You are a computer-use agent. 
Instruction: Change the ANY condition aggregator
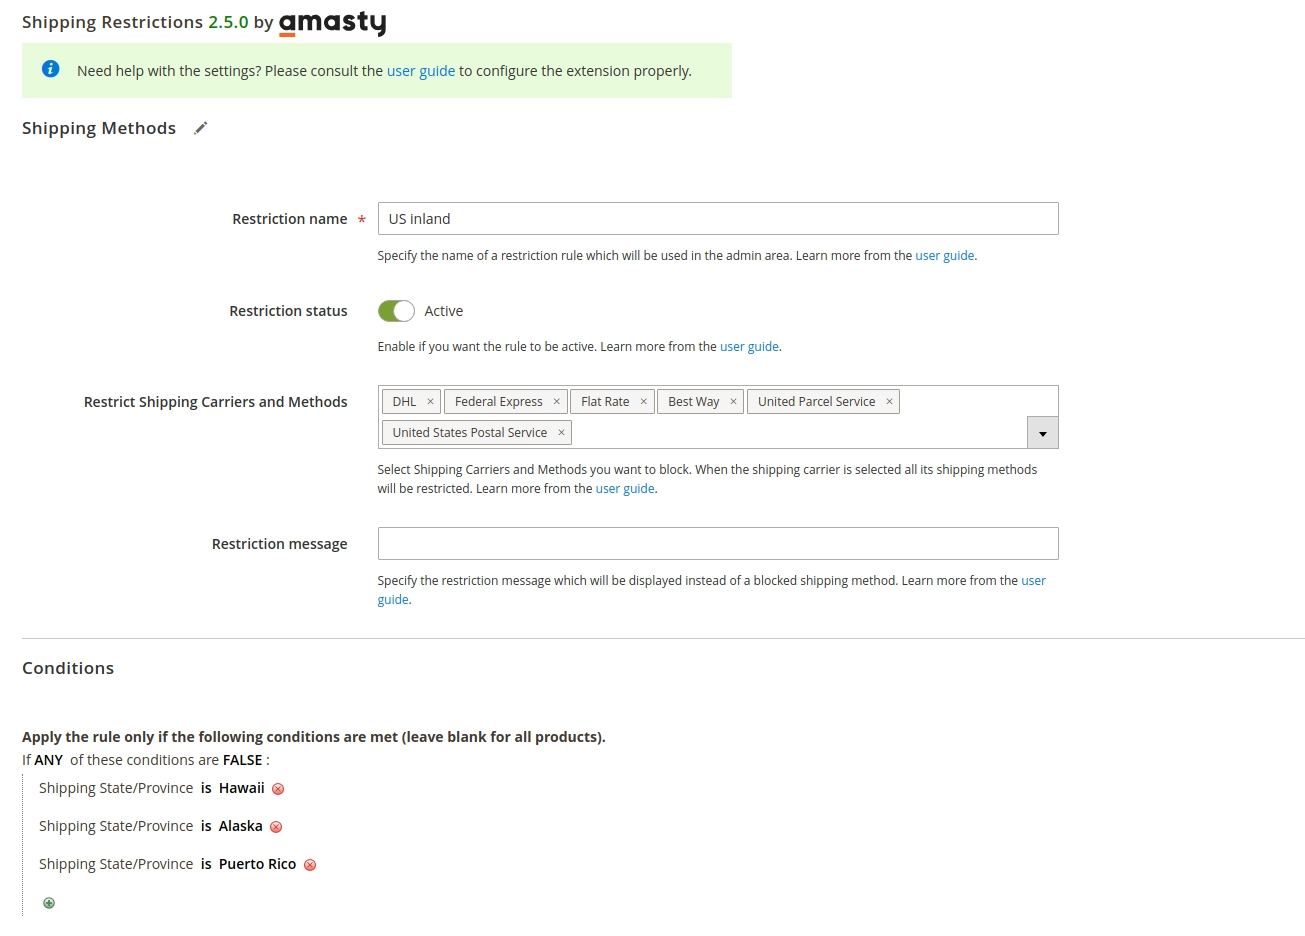pyautogui.click(x=49, y=760)
